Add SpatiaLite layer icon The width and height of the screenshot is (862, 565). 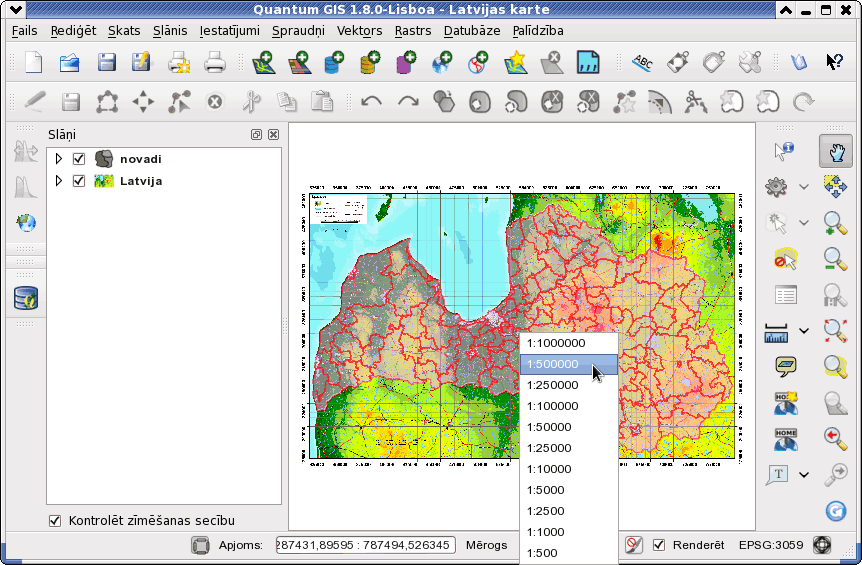pyautogui.click(x=370, y=62)
